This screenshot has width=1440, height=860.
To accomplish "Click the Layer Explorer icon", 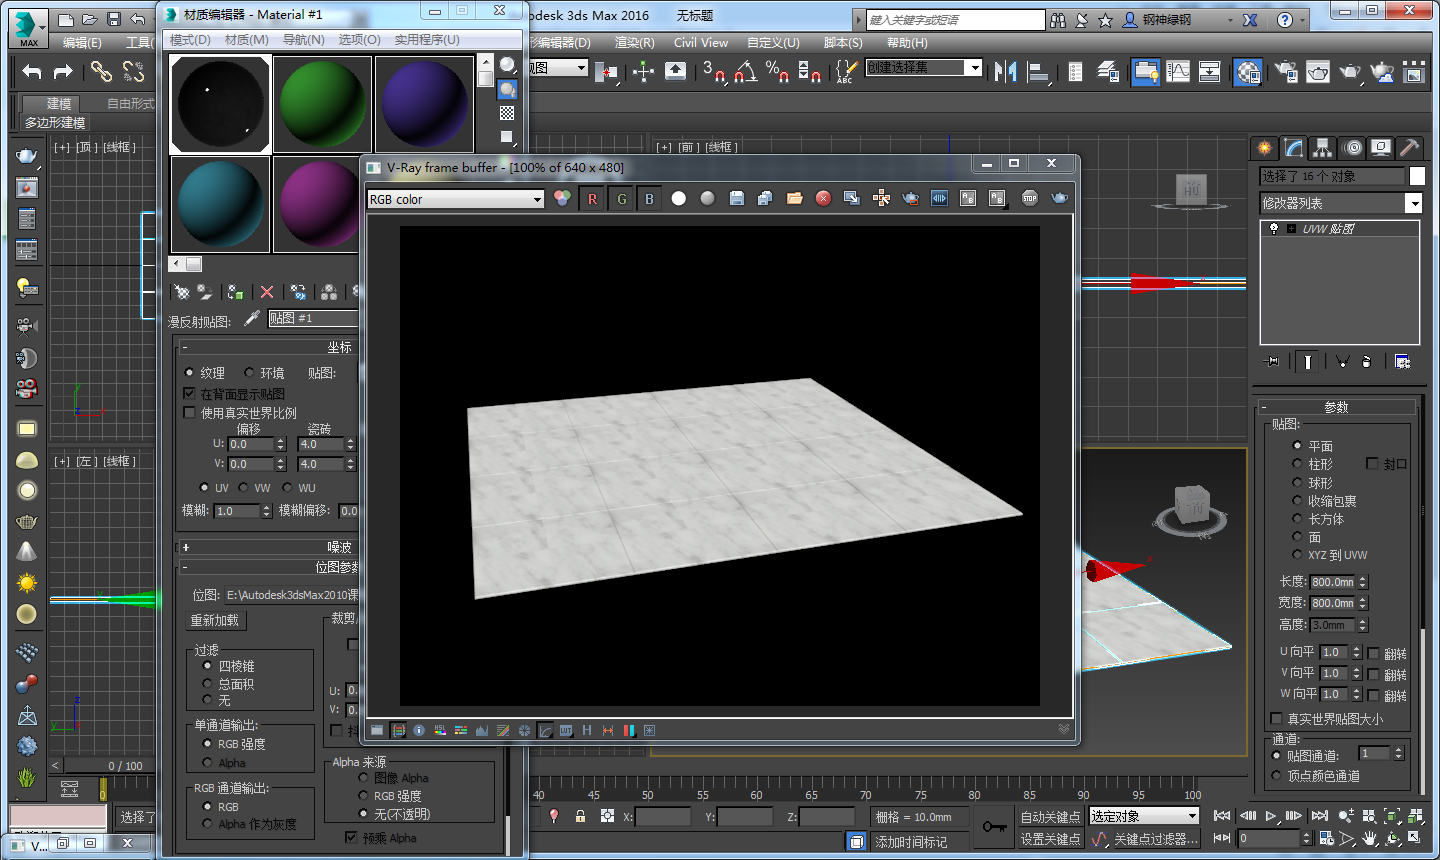I will [x=1108, y=71].
